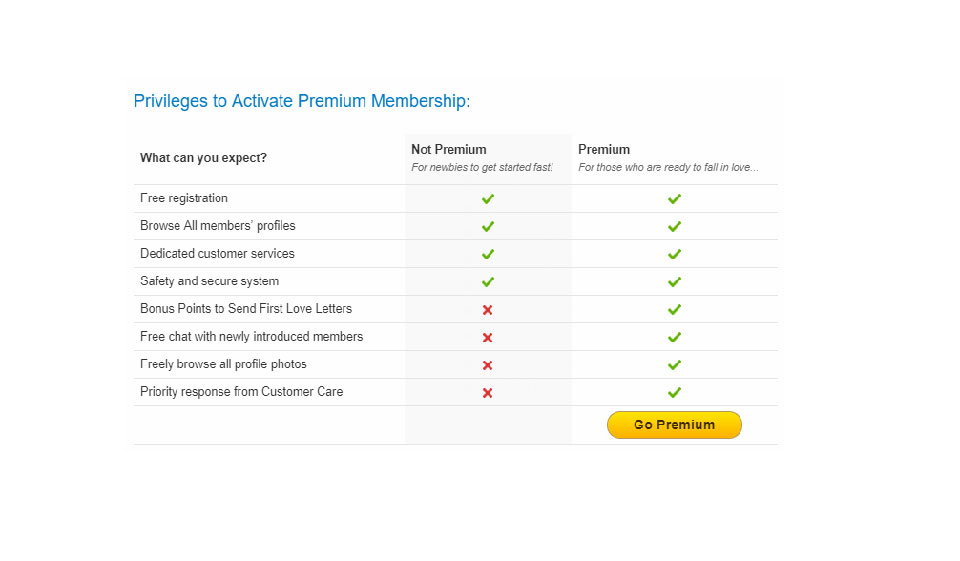
Task: Click Not Premium checkmark for Free registration
Action: click(x=488, y=199)
